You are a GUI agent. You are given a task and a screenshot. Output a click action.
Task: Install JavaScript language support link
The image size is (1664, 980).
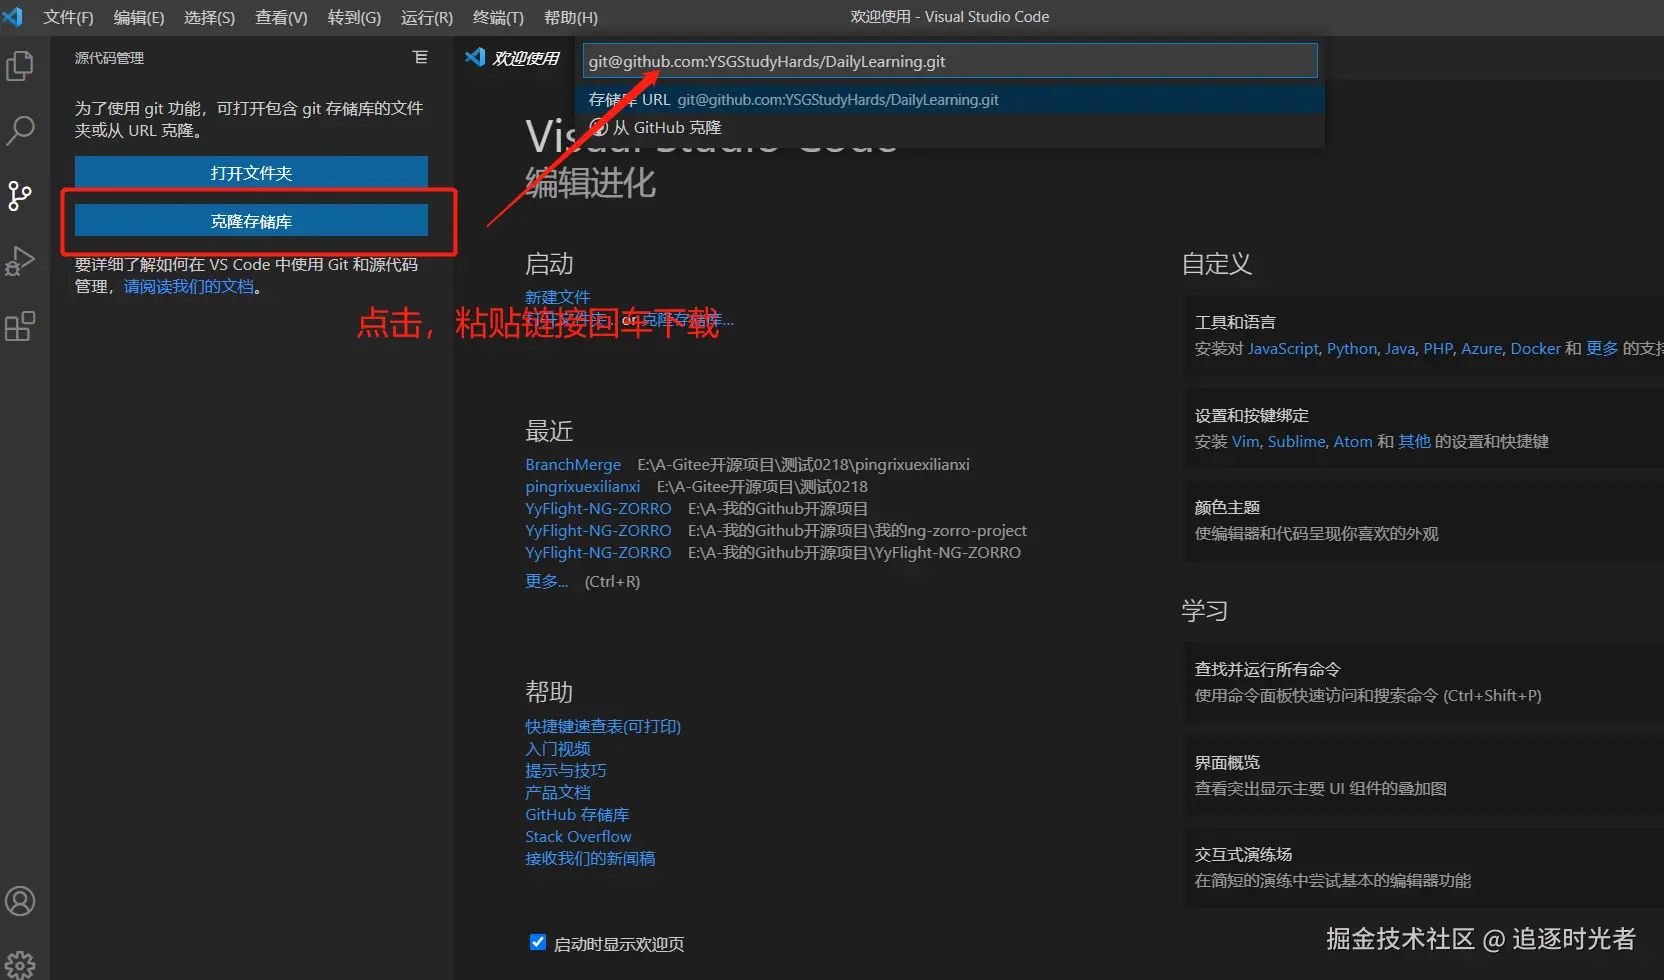point(1283,348)
